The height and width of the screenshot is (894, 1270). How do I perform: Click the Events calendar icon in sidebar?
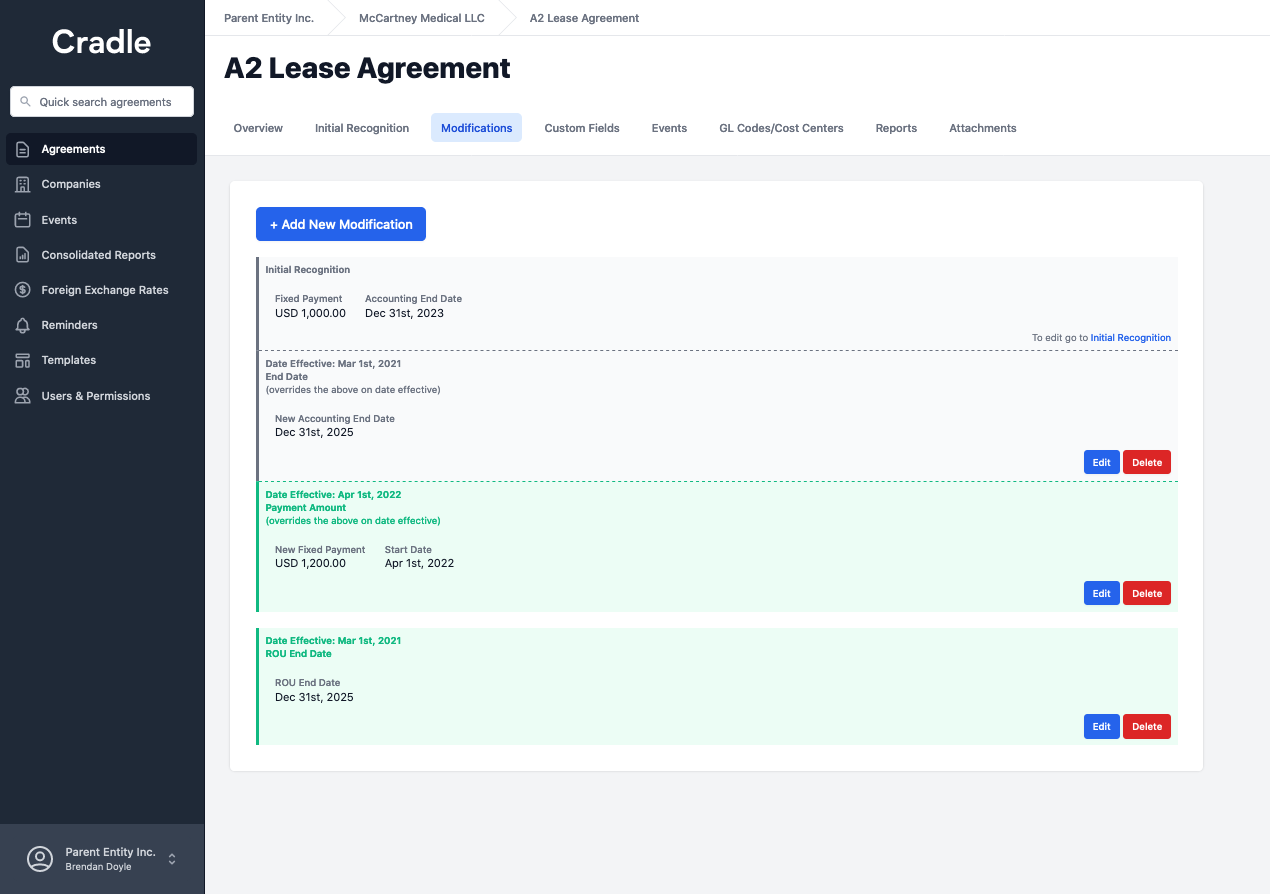pos(20,219)
